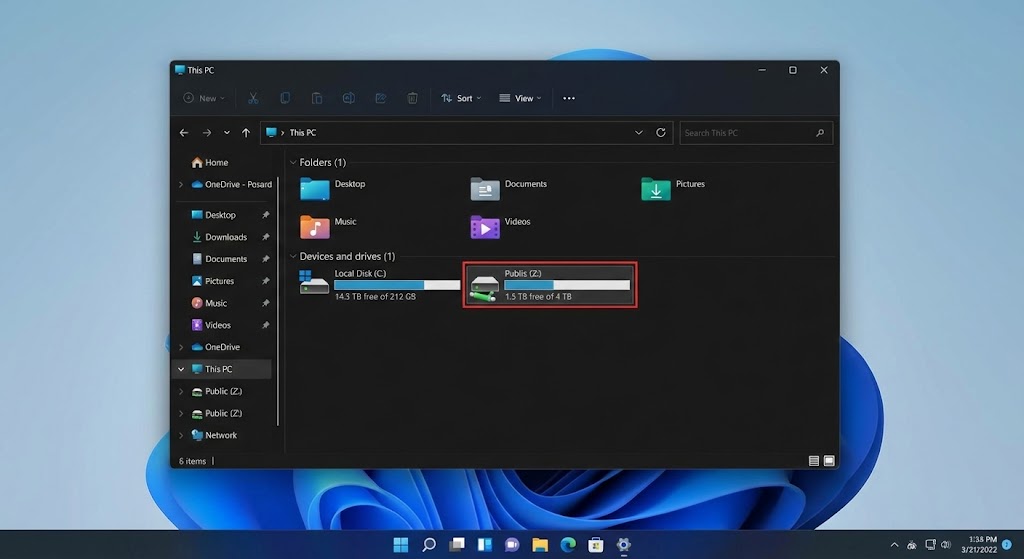This screenshot has width=1024, height=559.
Task: Go to Home in the sidebar
Action: coord(216,162)
